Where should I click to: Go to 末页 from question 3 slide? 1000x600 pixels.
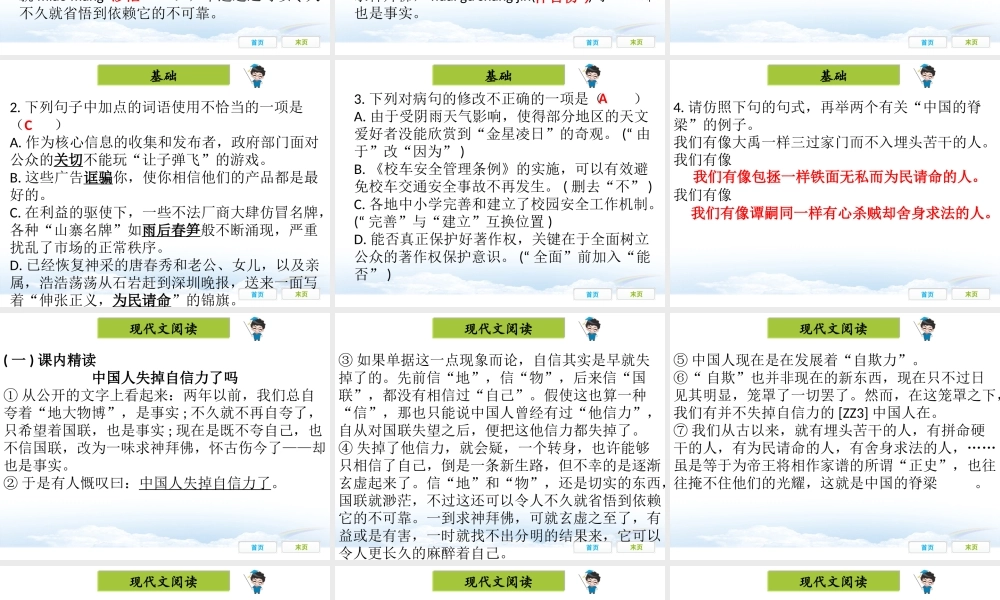click(x=636, y=295)
